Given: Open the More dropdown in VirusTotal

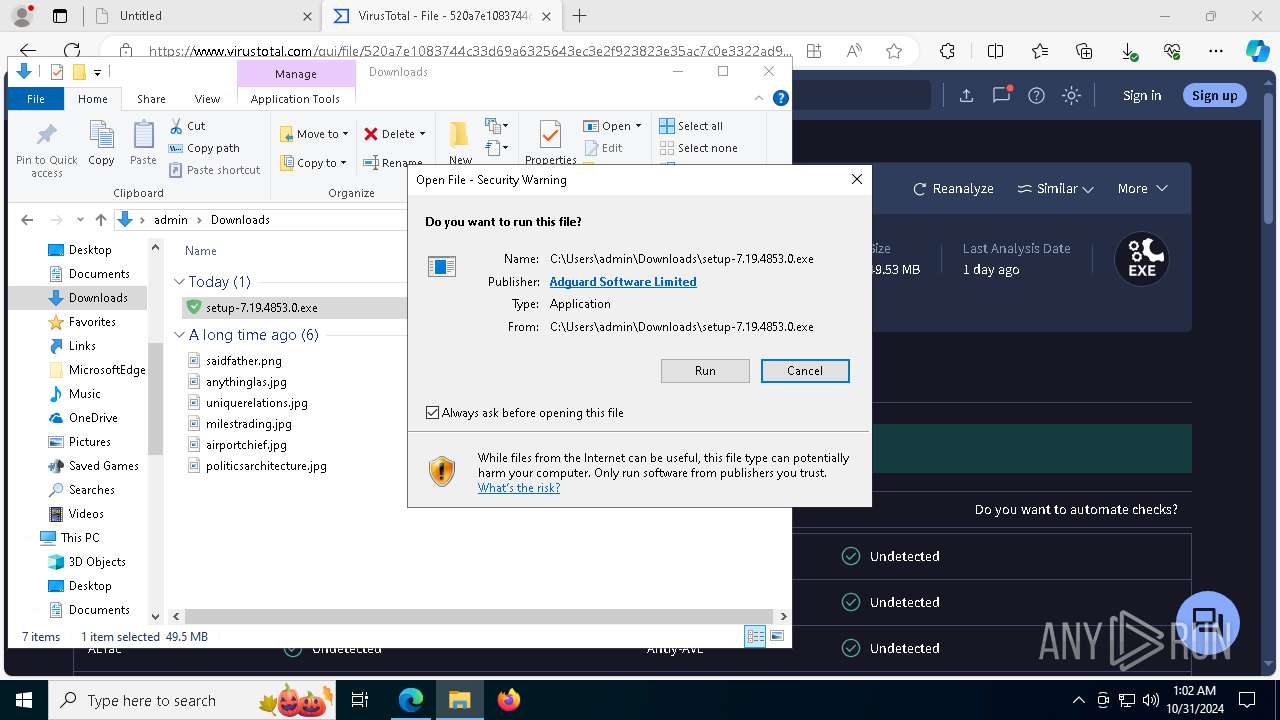Looking at the screenshot, I should point(1142,188).
